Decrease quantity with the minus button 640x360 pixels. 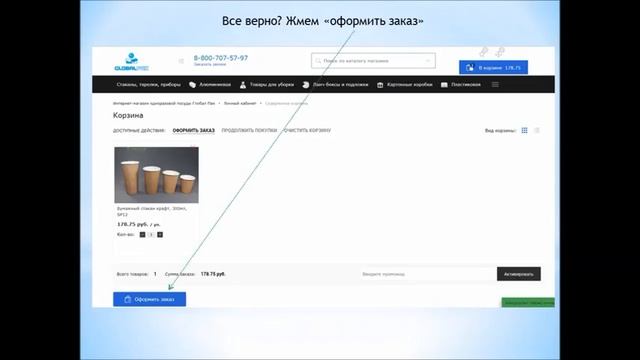(x=142, y=234)
